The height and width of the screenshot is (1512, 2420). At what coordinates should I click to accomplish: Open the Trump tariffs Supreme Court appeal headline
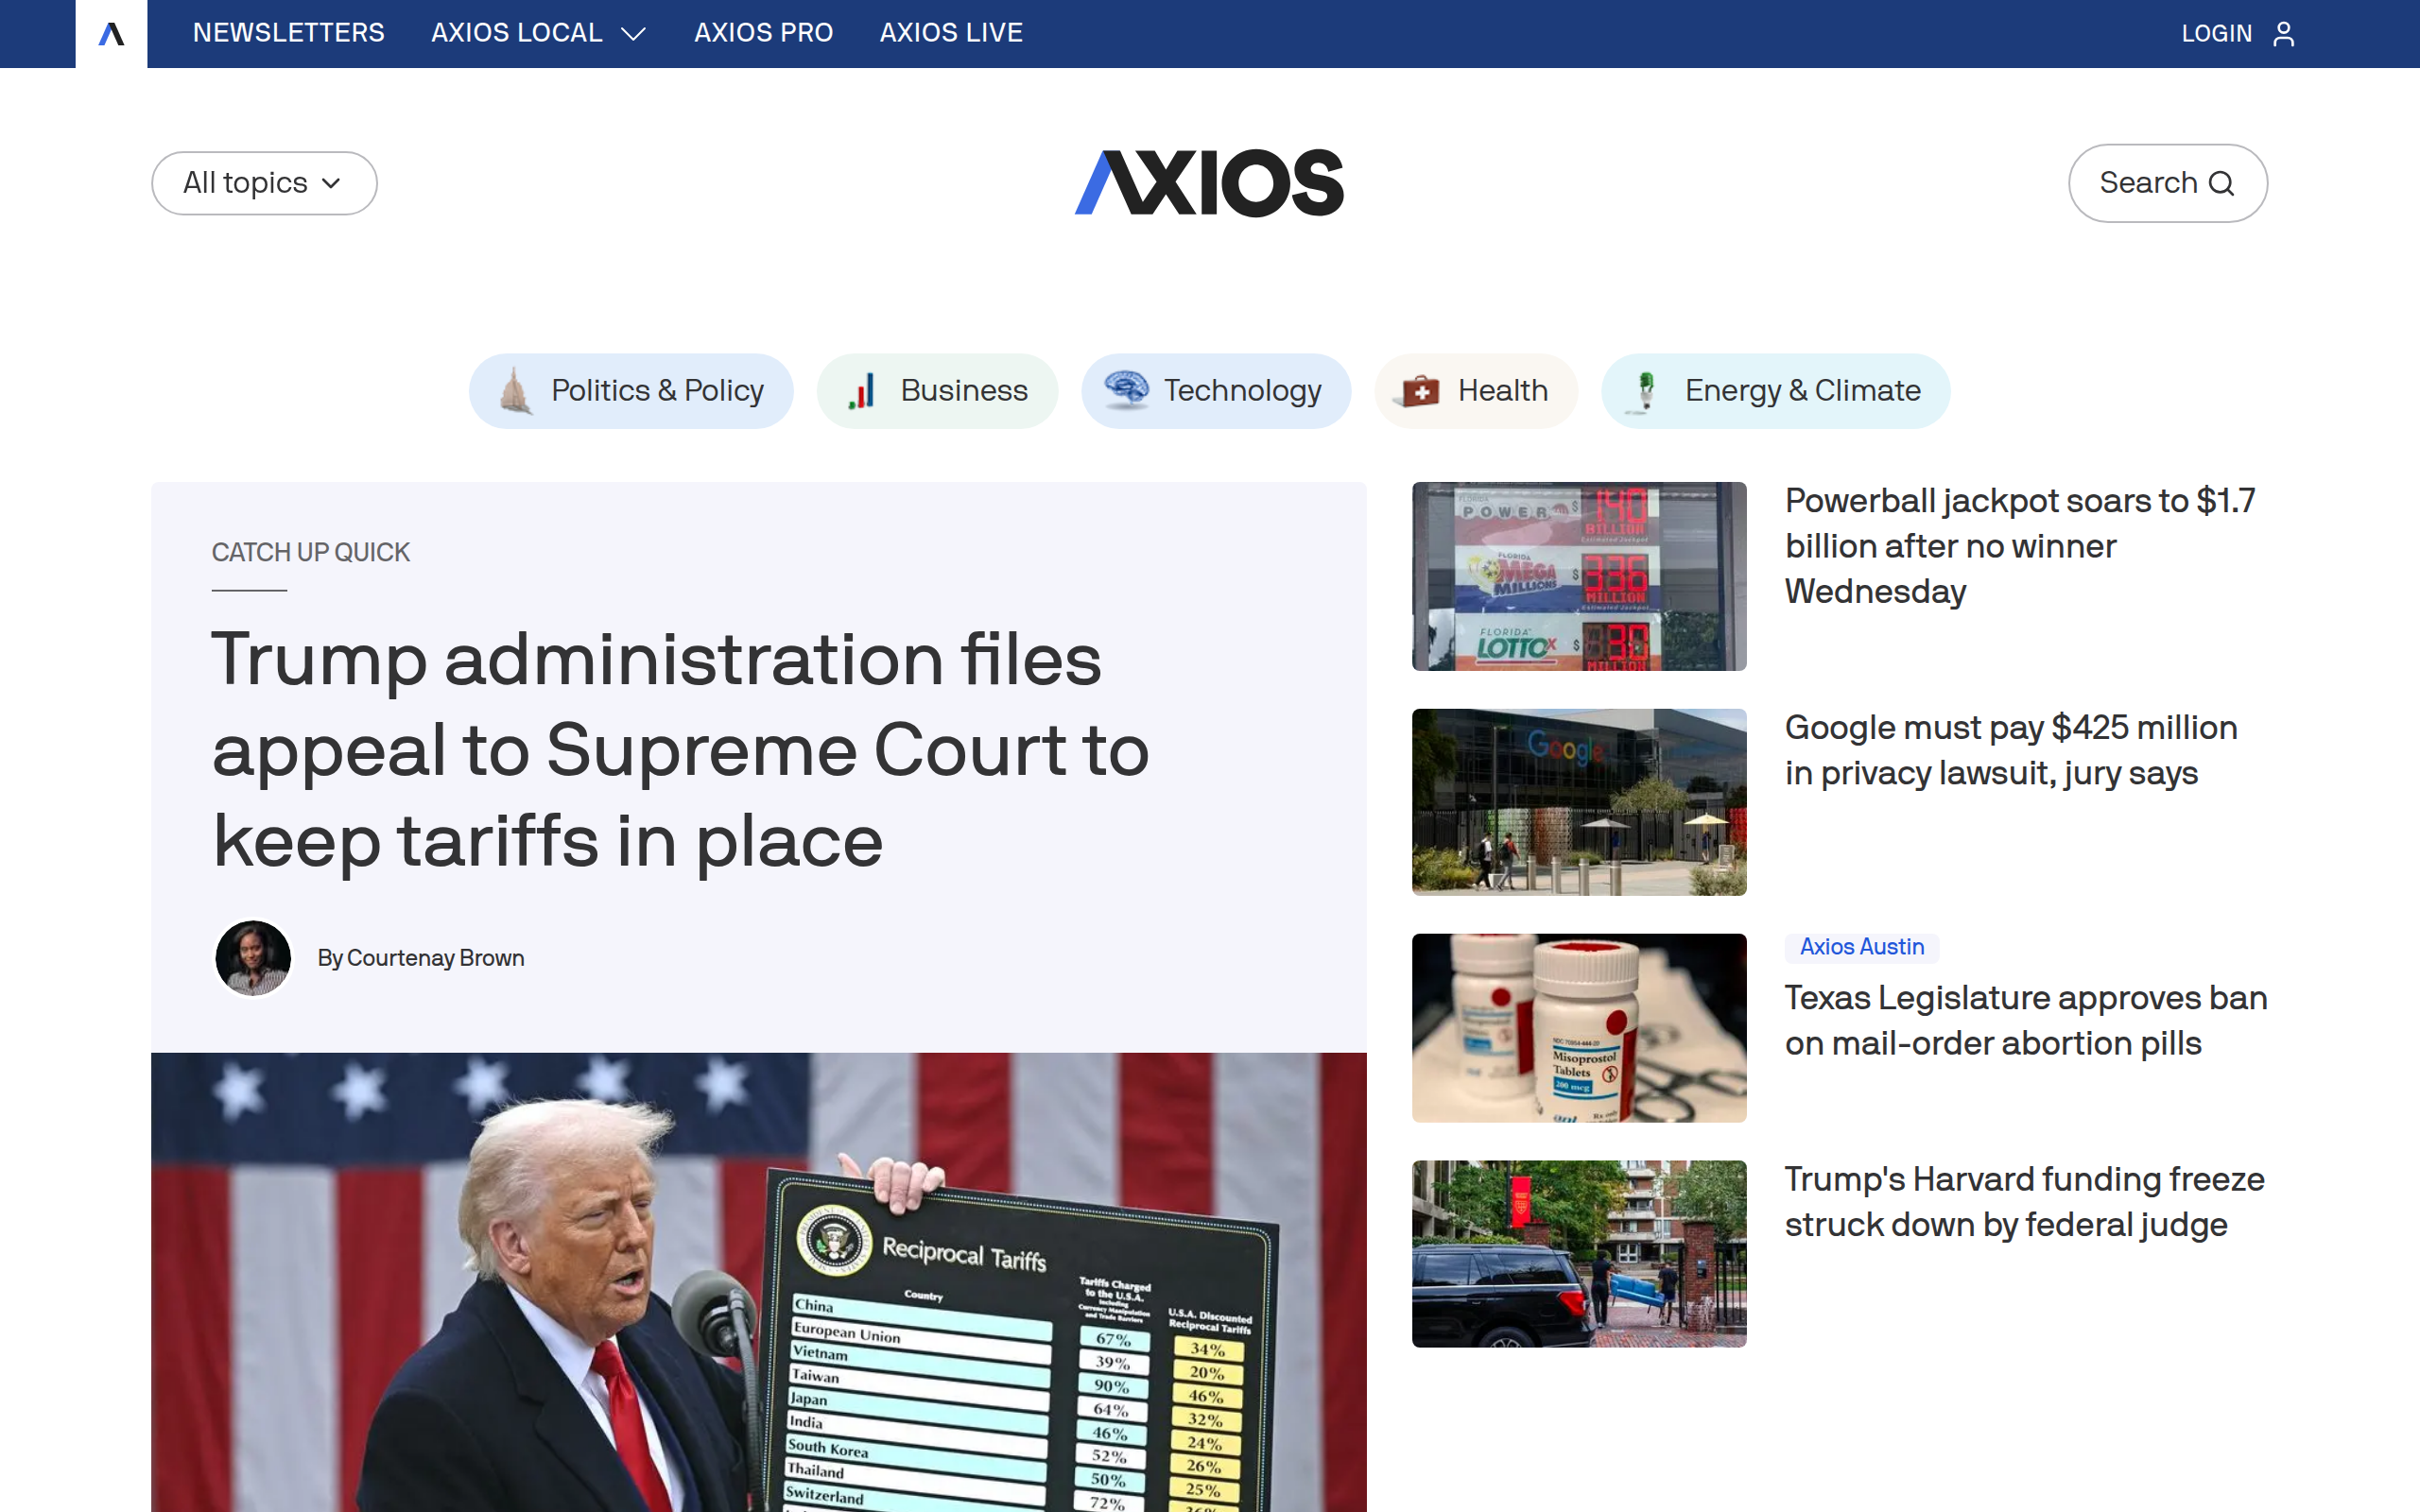[680, 750]
